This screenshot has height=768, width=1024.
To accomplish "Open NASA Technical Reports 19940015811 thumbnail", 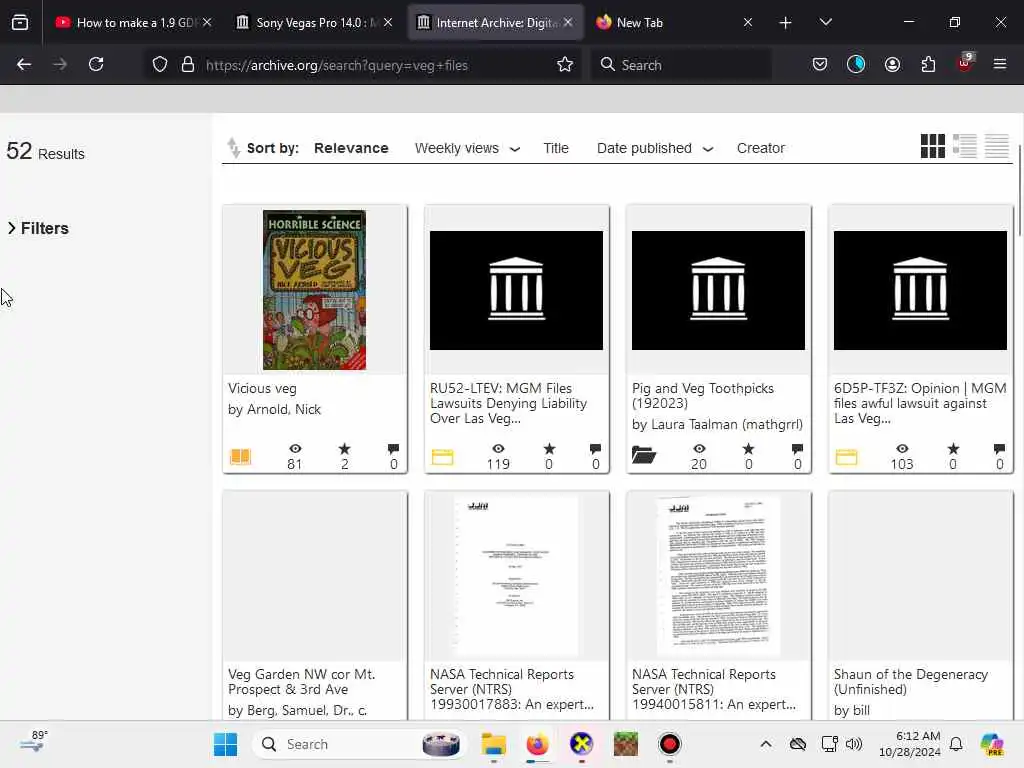I will (718, 576).
